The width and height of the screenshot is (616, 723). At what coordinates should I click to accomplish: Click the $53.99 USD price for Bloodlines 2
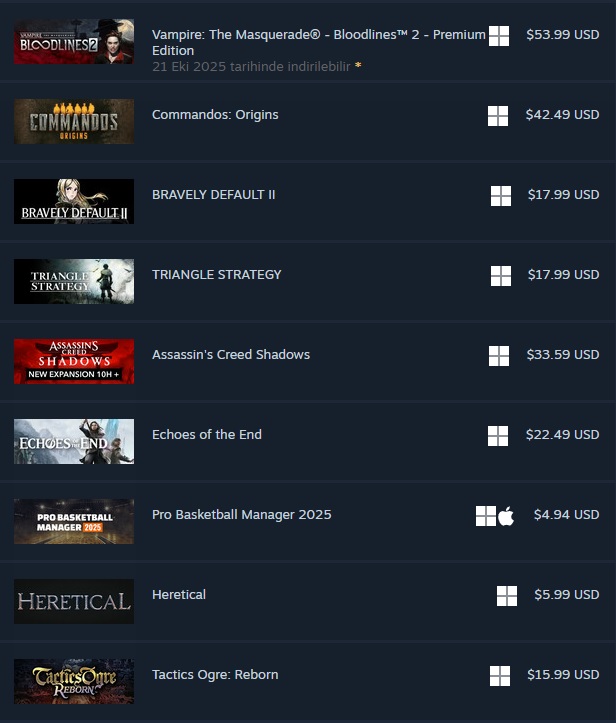pyautogui.click(x=563, y=35)
